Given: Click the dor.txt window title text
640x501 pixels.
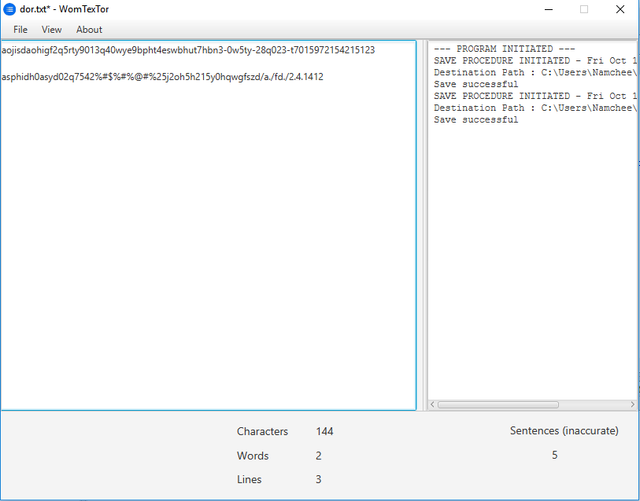Looking at the screenshot, I should click(64, 9).
